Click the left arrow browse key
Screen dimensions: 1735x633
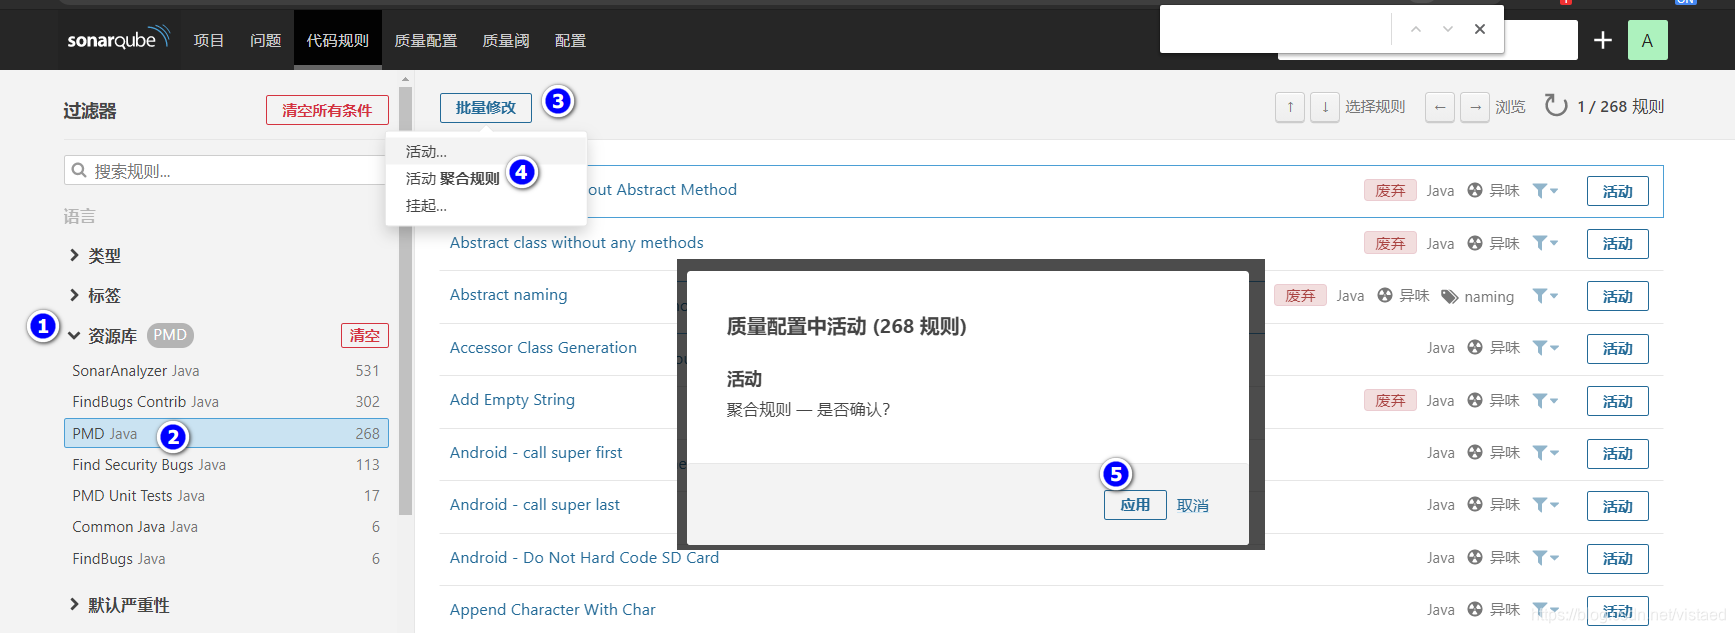1440,107
